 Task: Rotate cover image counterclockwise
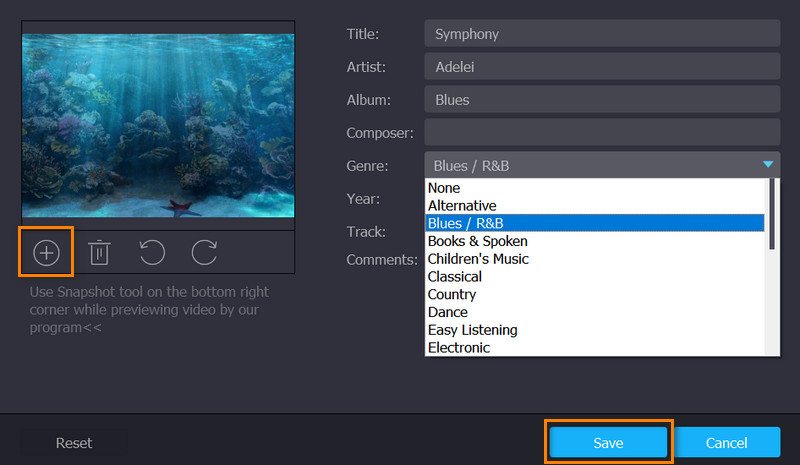pyautogui.click(x=152, y=253)
